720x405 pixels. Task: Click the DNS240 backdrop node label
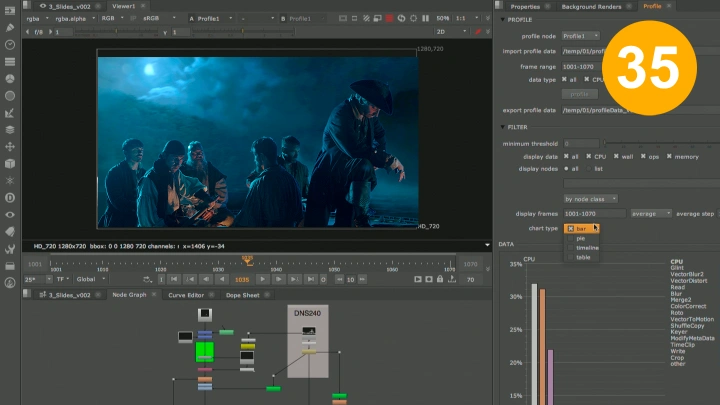pyautogui.click(x=307, y=313)
